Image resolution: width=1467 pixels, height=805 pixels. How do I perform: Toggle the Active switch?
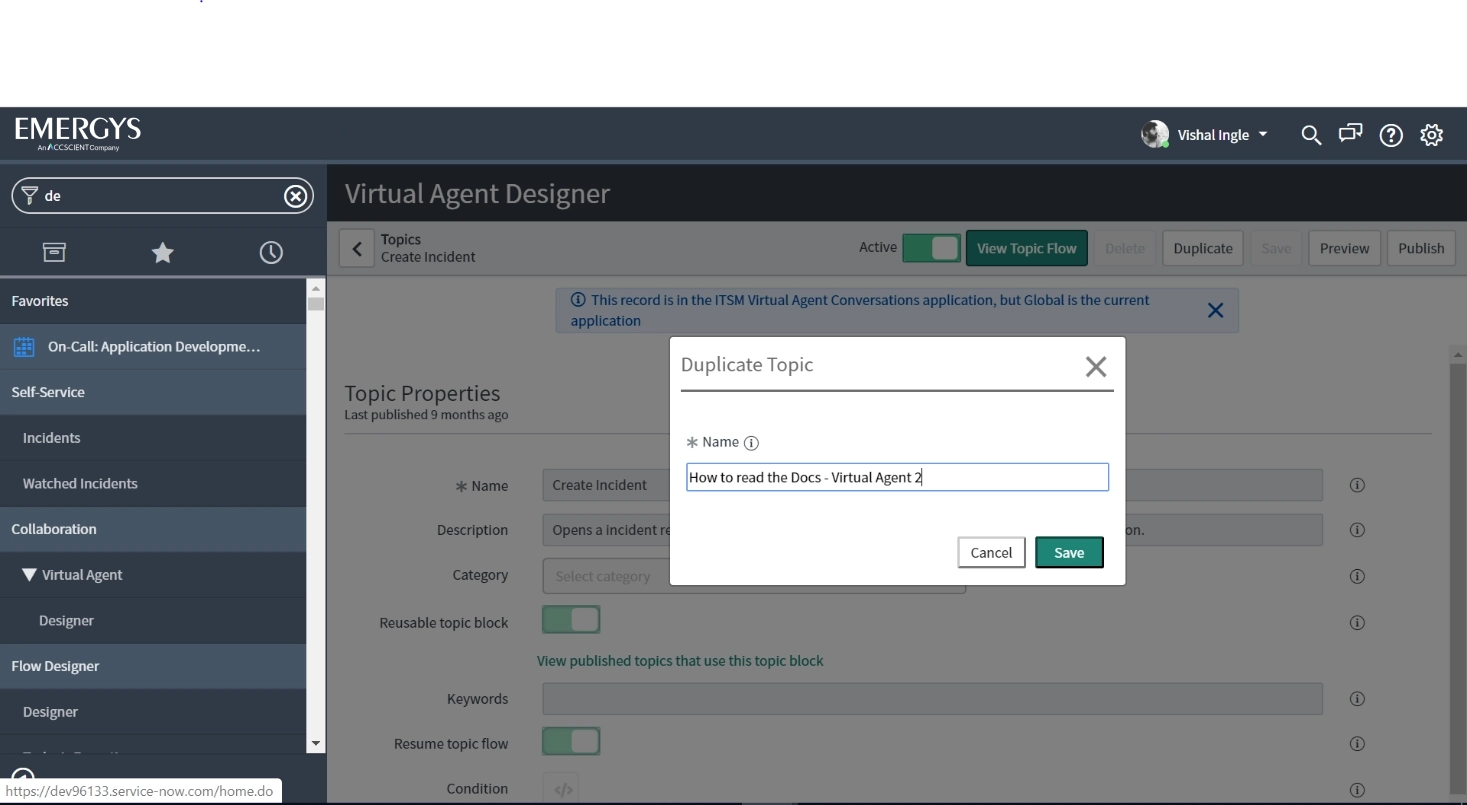coord(931,248)
